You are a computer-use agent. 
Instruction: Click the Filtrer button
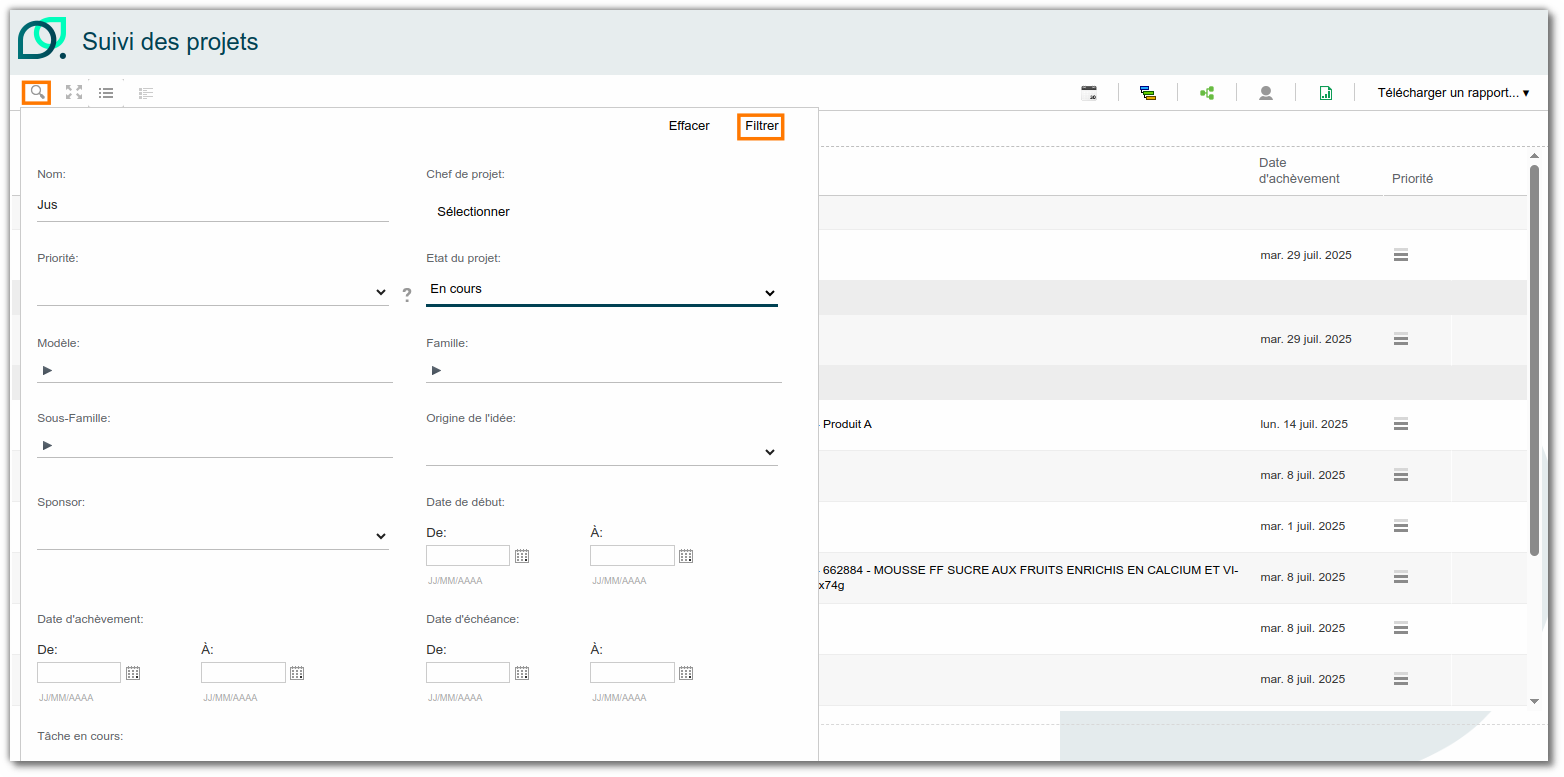(761, 126)
